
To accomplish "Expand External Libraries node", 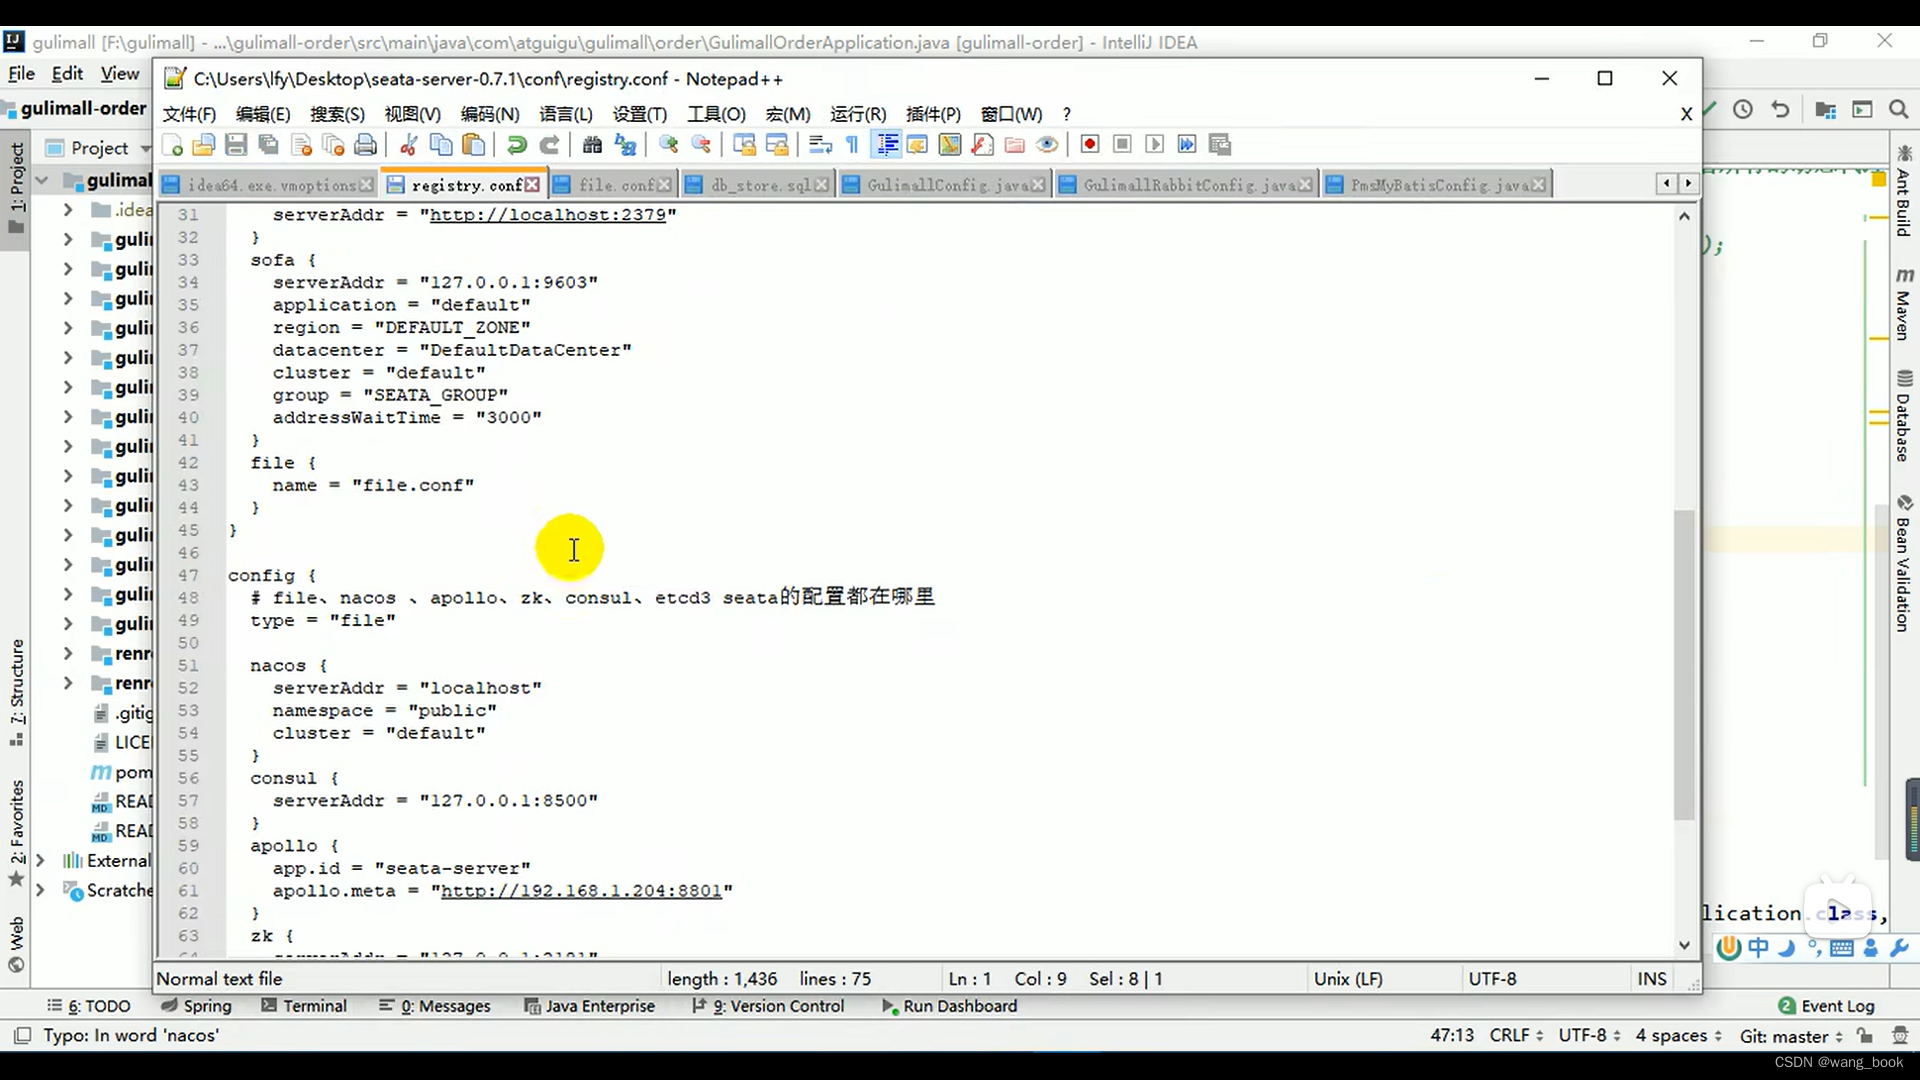I will (x=40, y=860).
